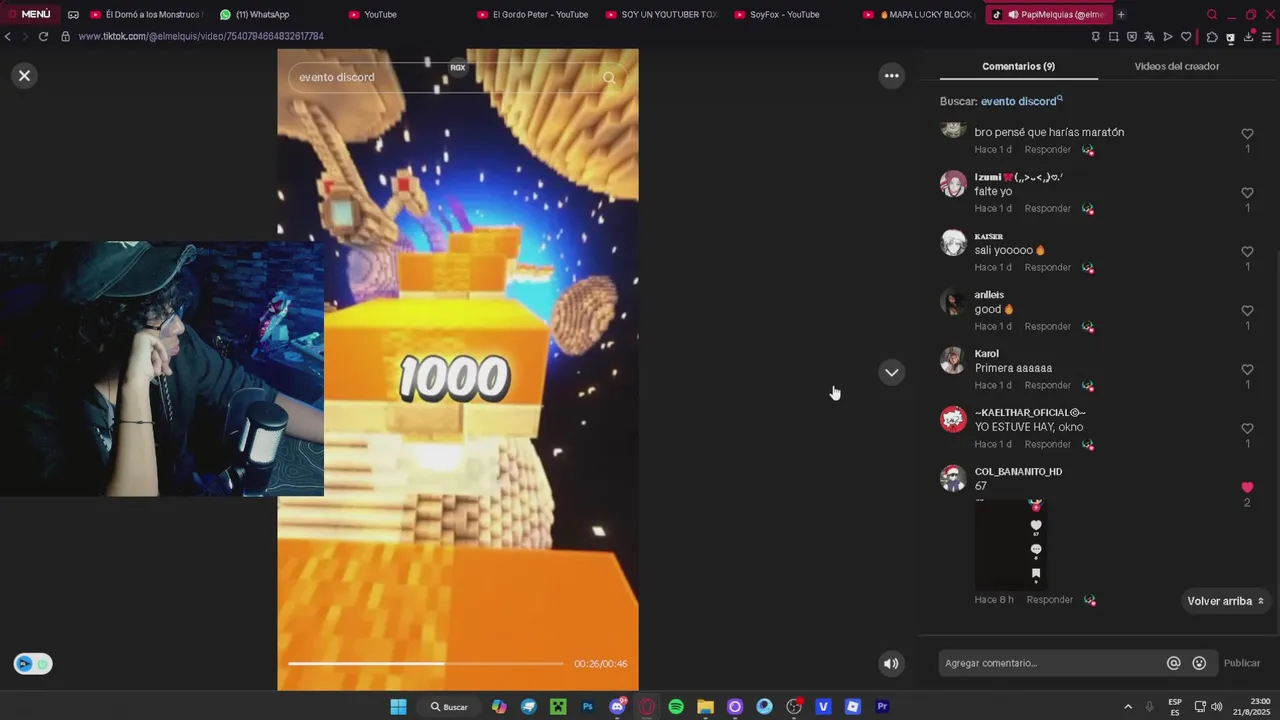Viewport: 1280px width, 720px height.
Task: Open File Explorer from the taskbar
Action: click(x=705, y=706)
